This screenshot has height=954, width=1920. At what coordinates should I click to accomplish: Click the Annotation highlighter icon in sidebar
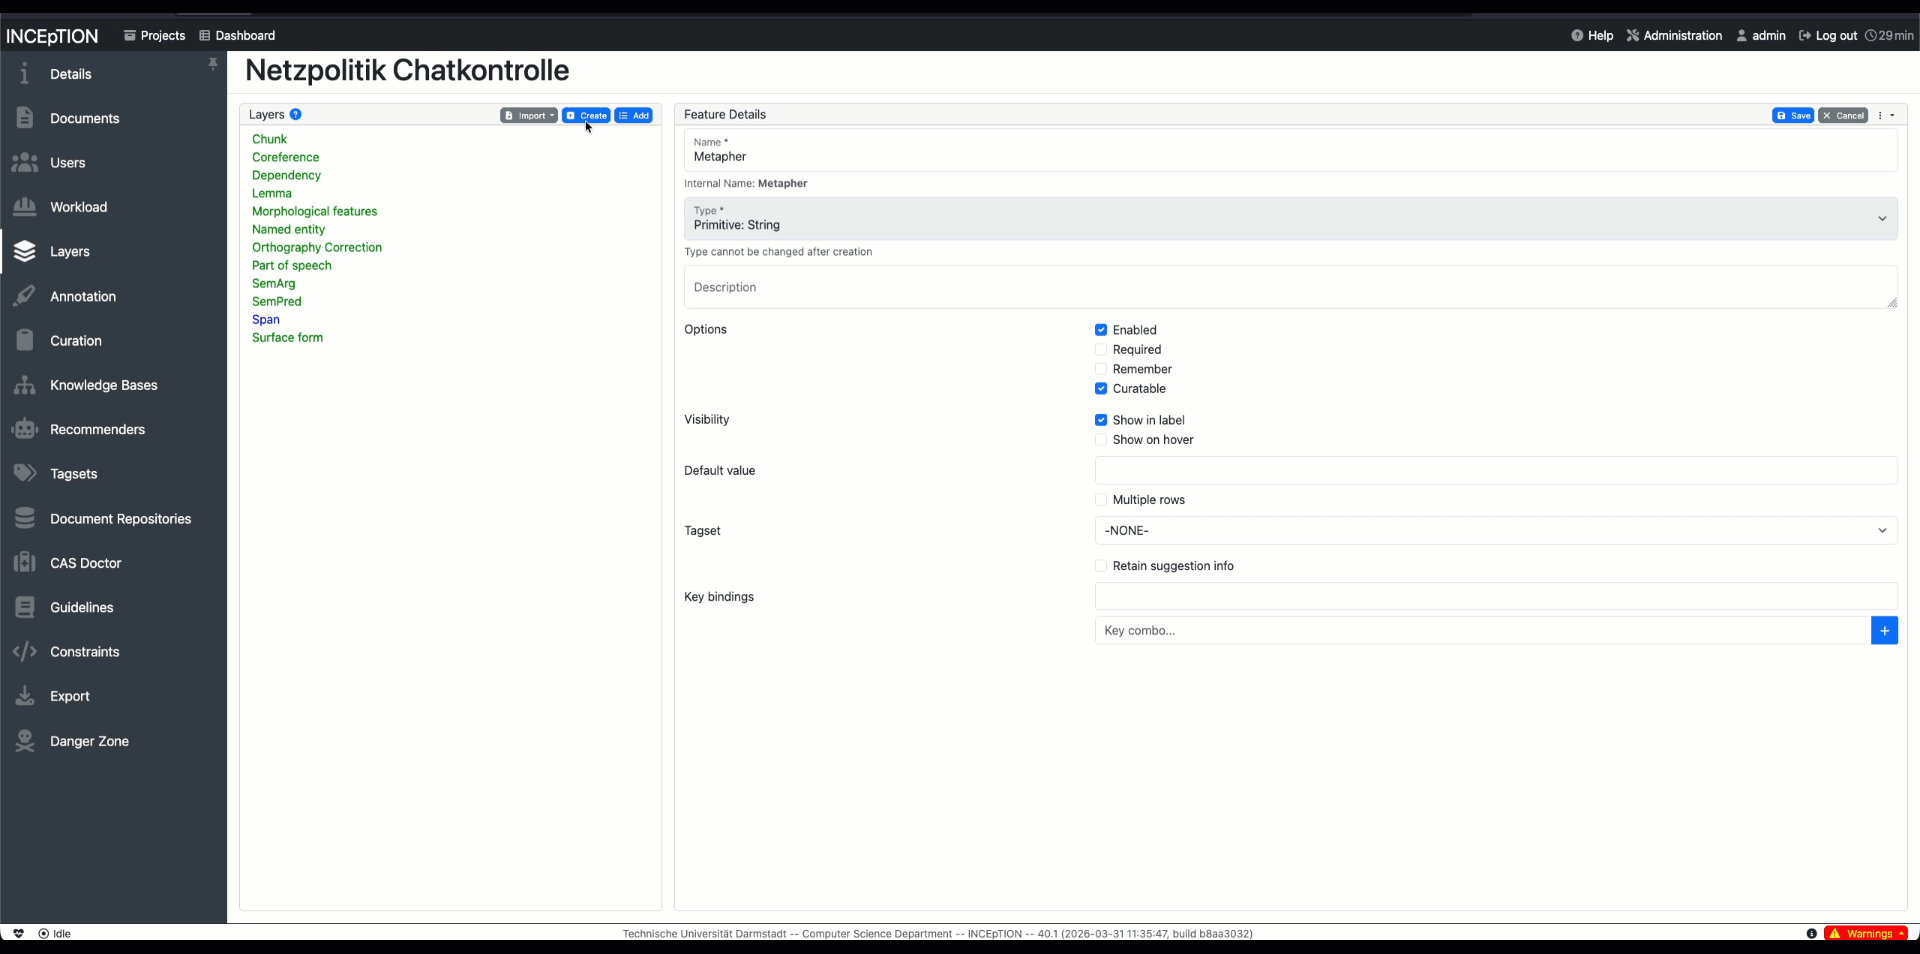point(25,296)
